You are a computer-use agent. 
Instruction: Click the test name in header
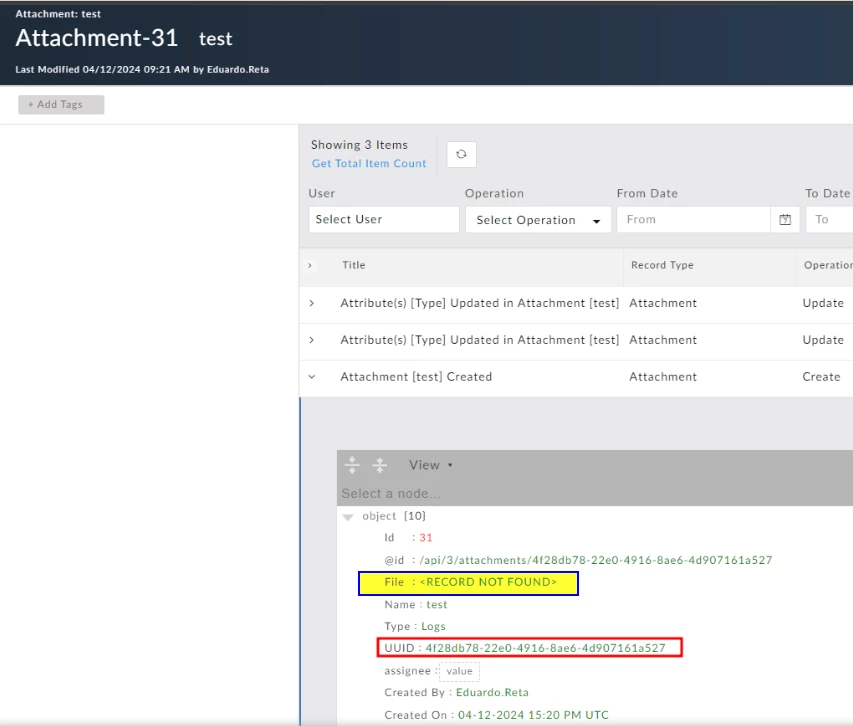[x=215, y=39]
